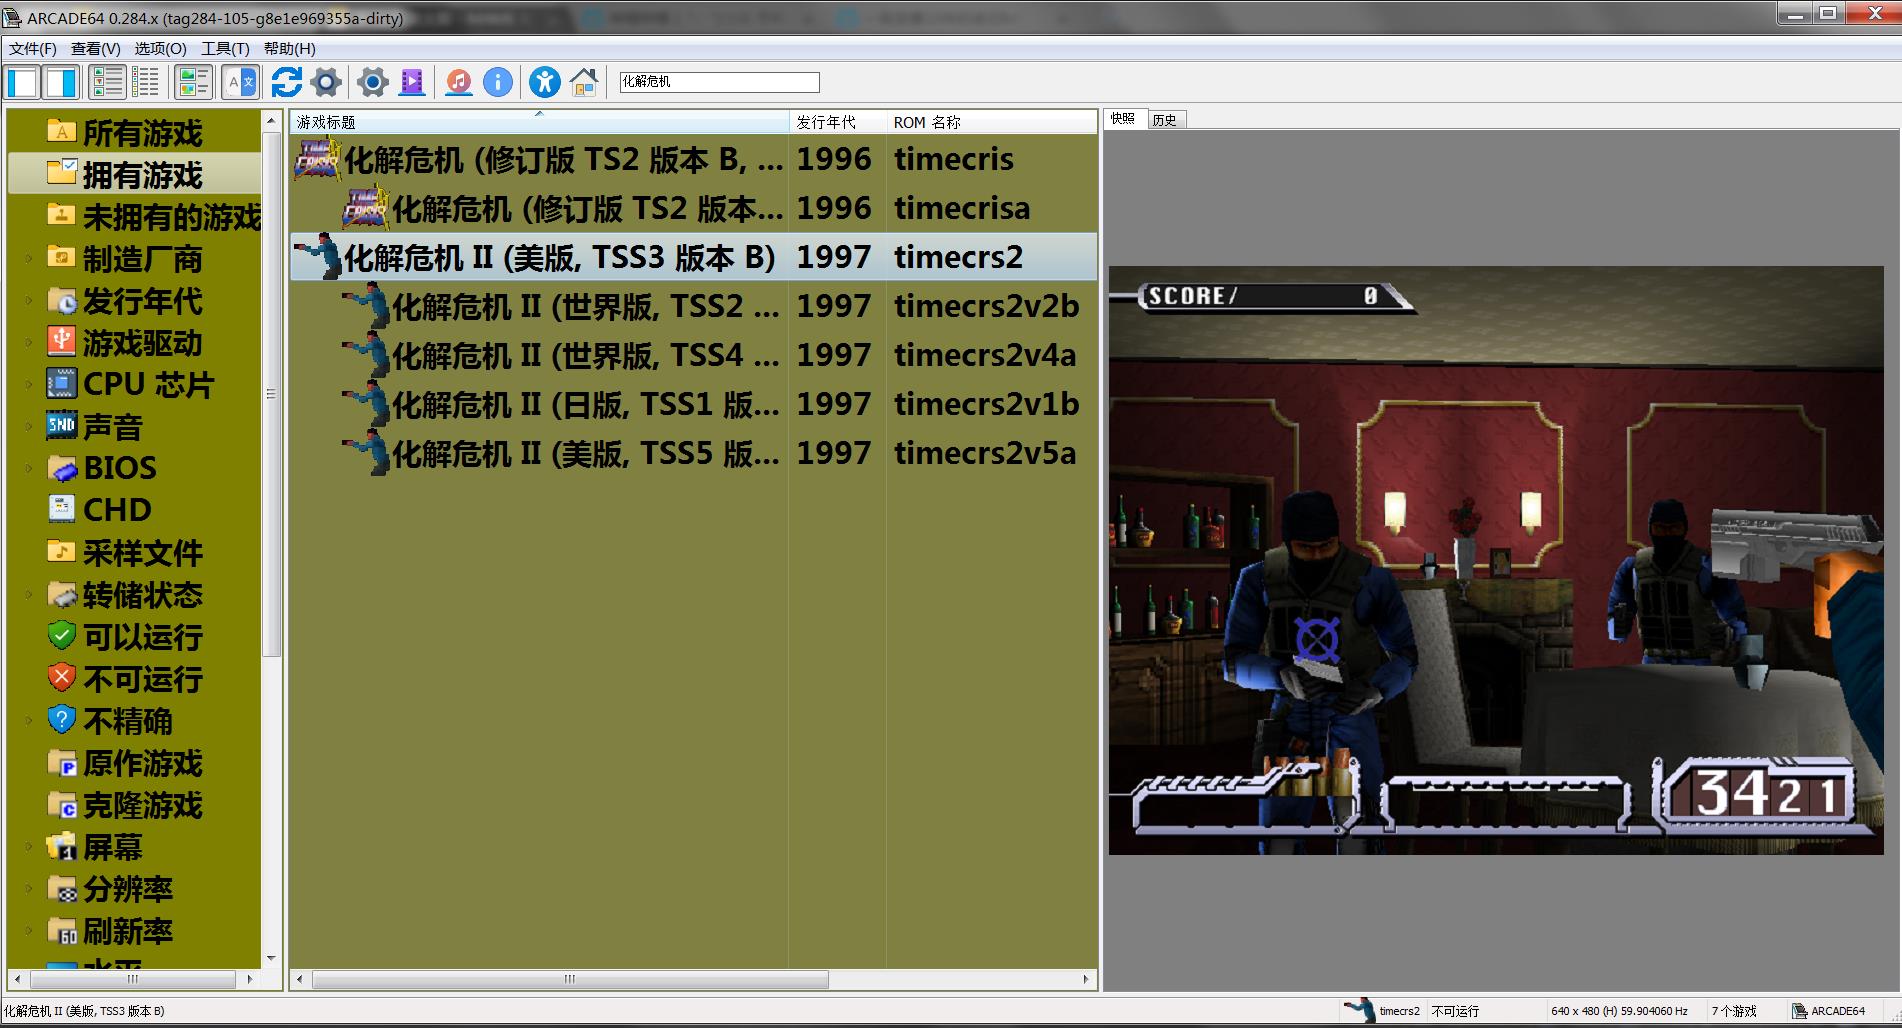Click the blue refresh arrows toolbar icon
This screenshot has width=1902, height=1028.
286,82
